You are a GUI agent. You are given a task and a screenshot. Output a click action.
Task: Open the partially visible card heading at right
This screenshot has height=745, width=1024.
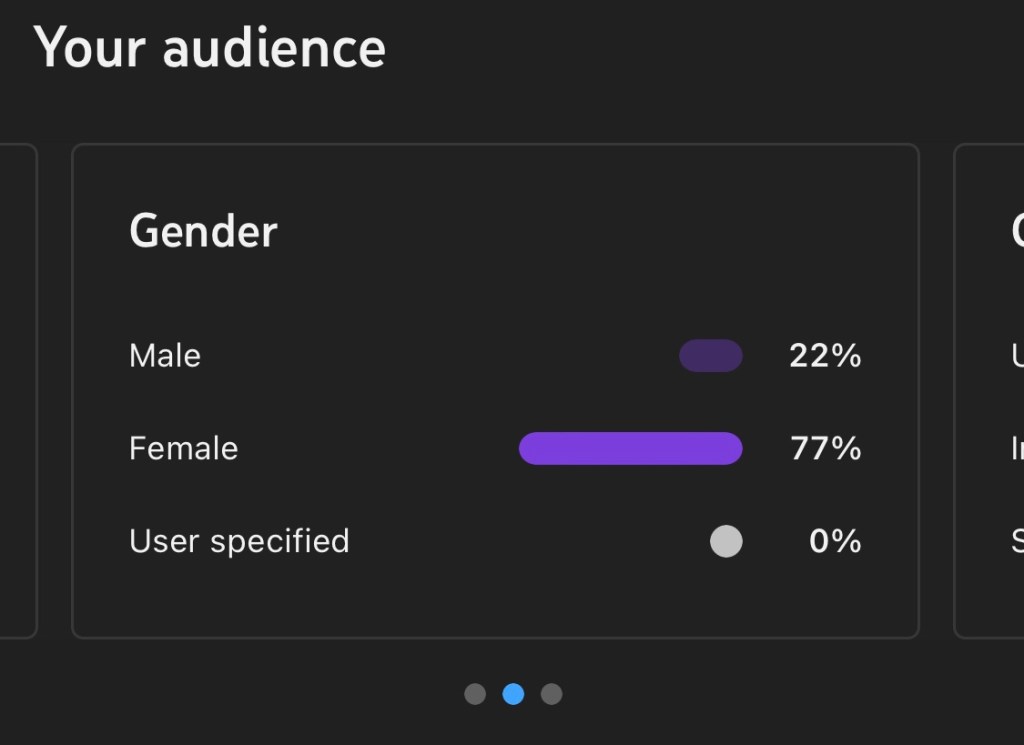tap(1017, 232)
